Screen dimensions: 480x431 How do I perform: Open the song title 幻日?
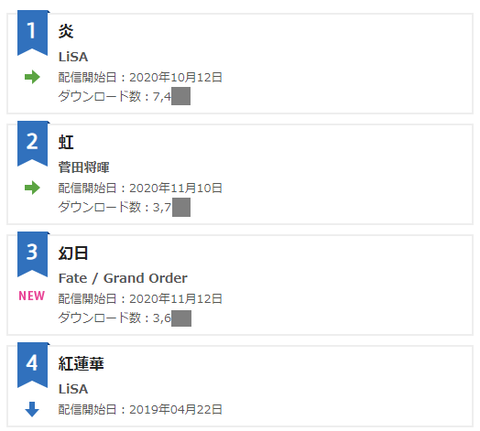(73, 253)
